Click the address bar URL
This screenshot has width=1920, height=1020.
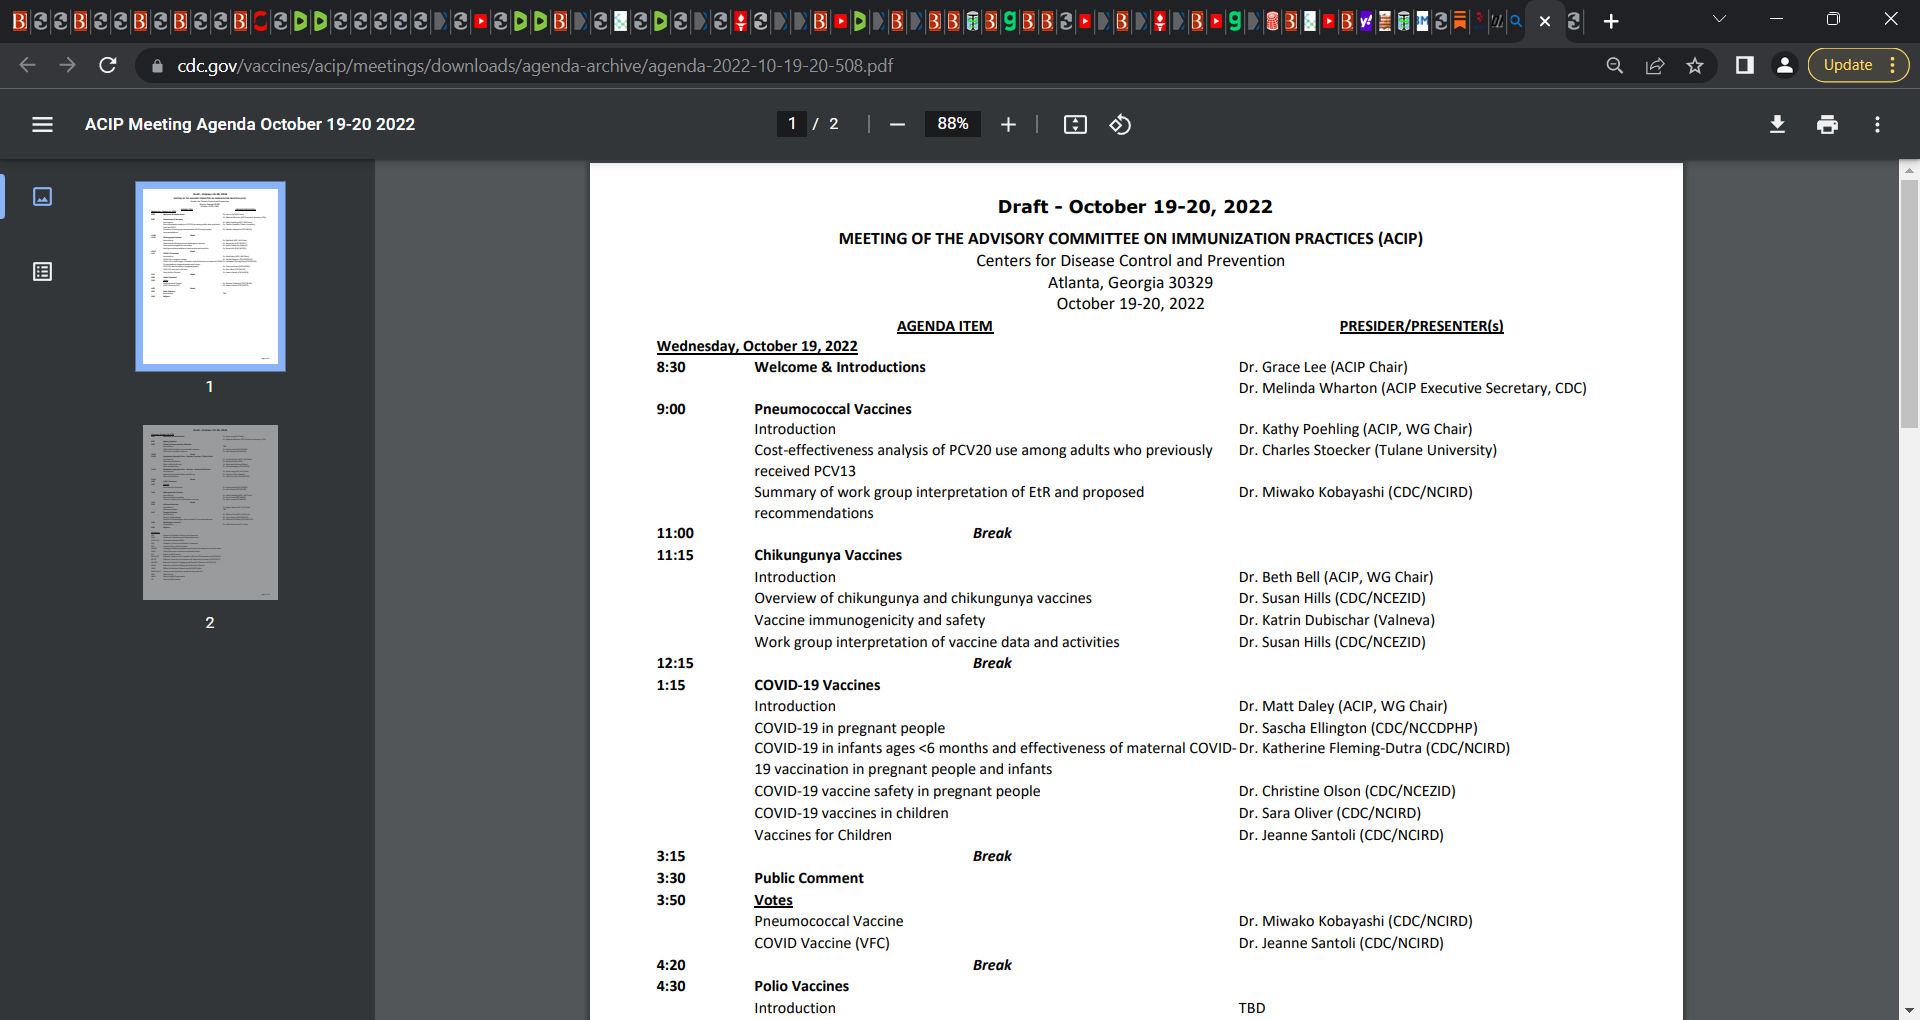click(535, 66)
